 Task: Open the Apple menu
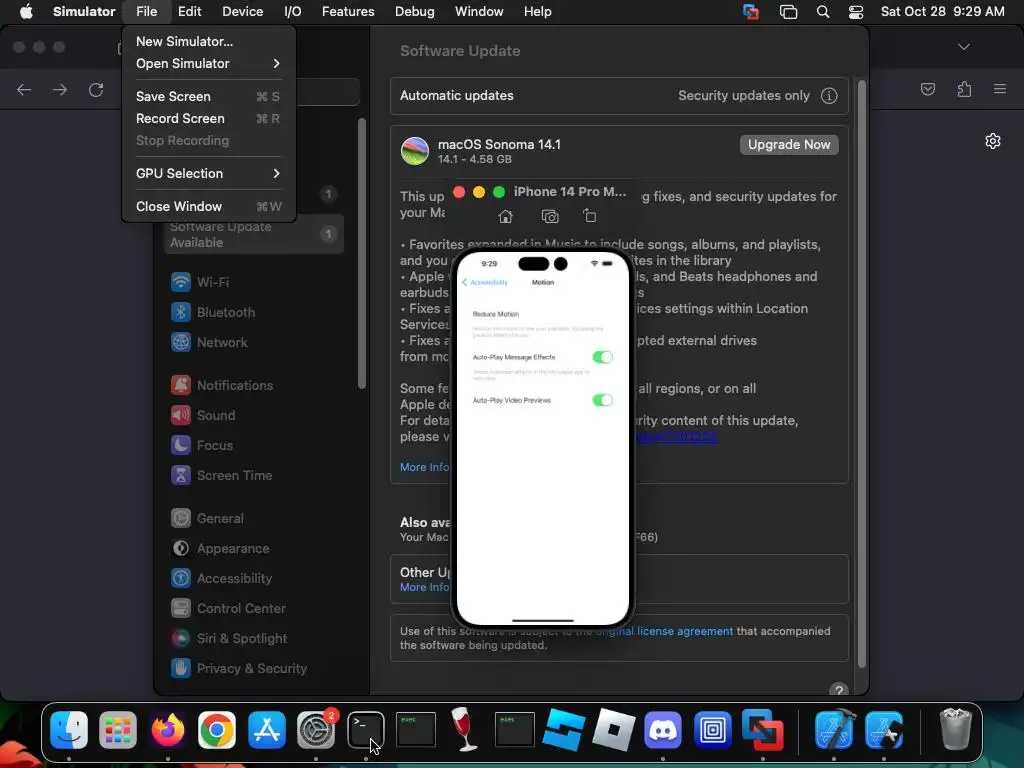[26, 12]
